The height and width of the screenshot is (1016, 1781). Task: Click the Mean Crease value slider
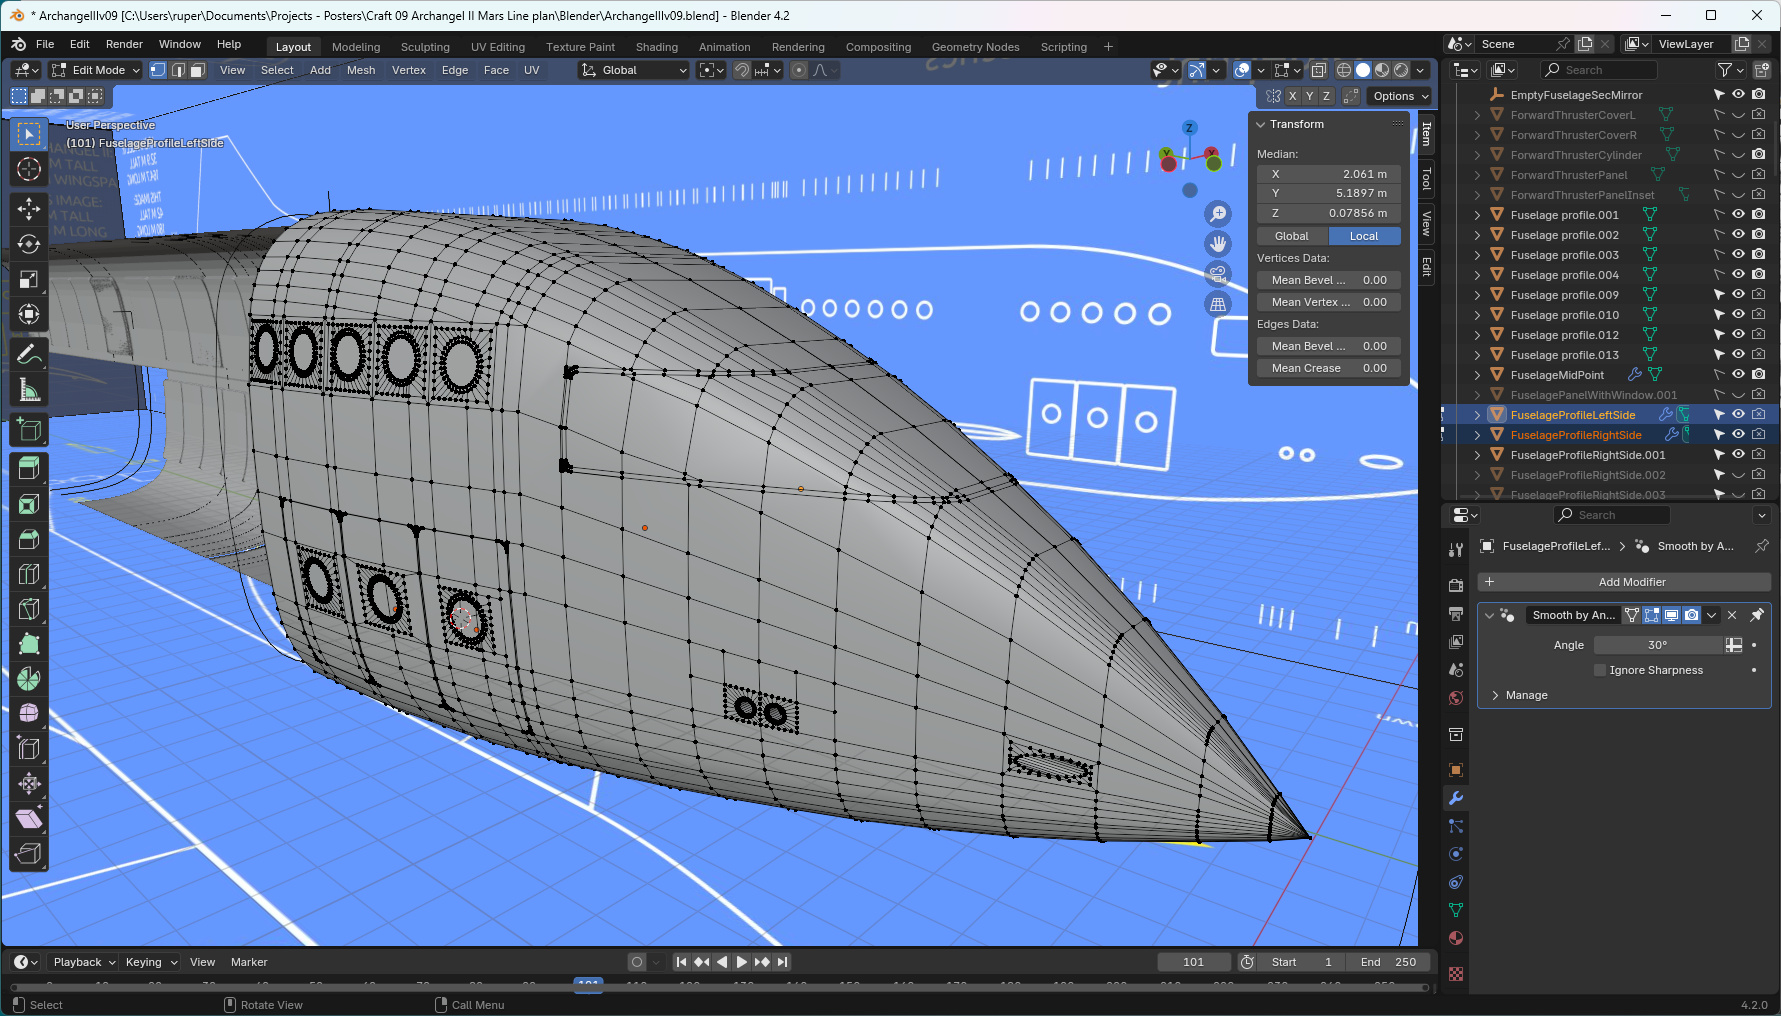1329,368
